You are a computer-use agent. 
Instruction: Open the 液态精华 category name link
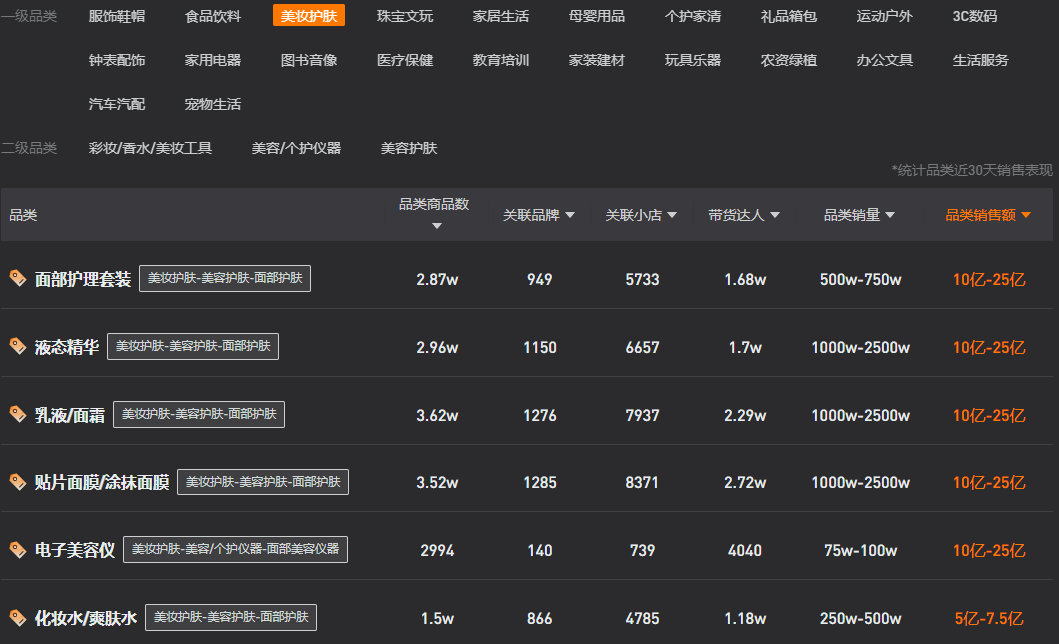point(67,347)
